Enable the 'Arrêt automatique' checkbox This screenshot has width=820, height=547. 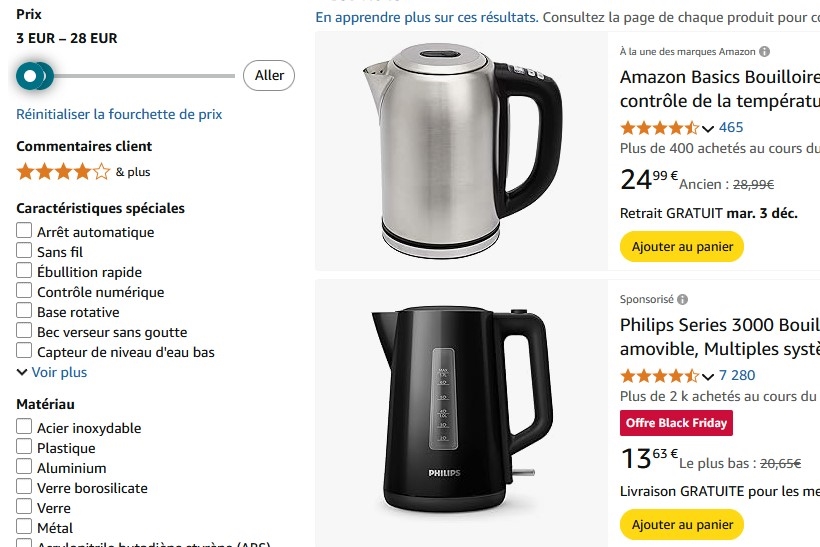25,231
